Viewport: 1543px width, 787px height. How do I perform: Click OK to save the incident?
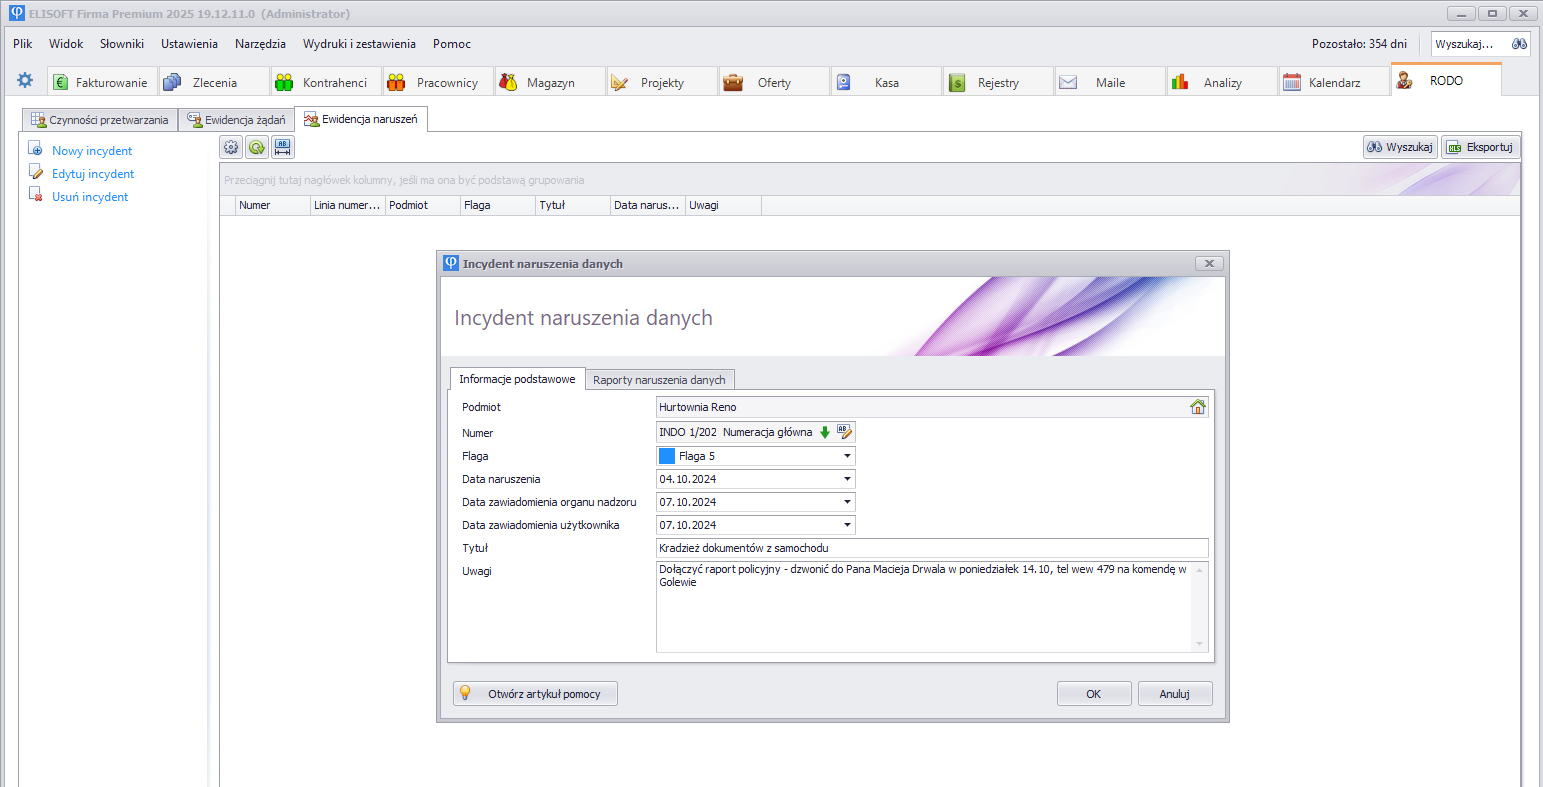coord(1093,694)
